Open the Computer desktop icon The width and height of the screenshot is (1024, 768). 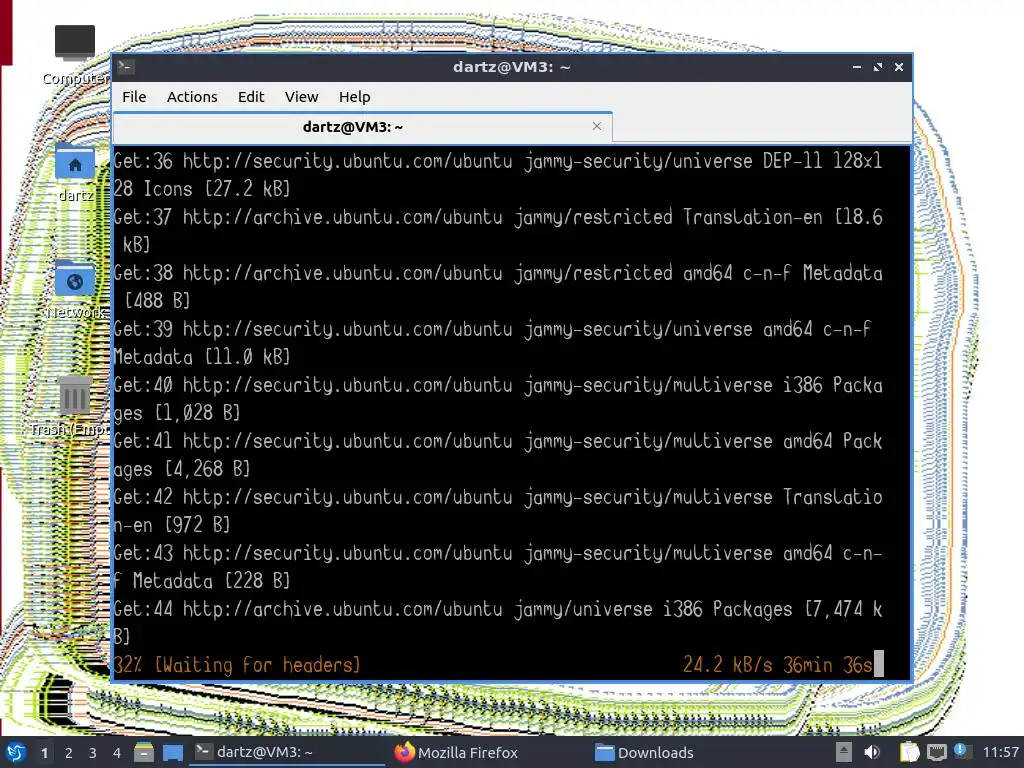[74, 55]
